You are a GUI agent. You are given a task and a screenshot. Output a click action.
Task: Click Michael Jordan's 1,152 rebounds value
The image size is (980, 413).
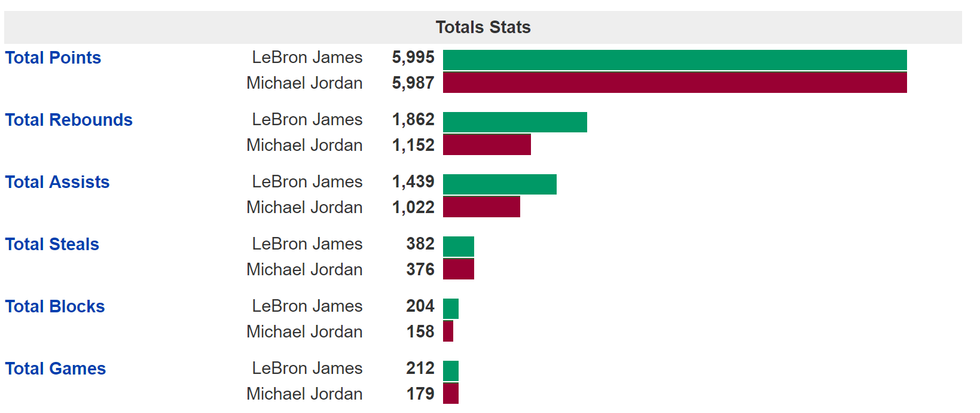click(413, 145)
